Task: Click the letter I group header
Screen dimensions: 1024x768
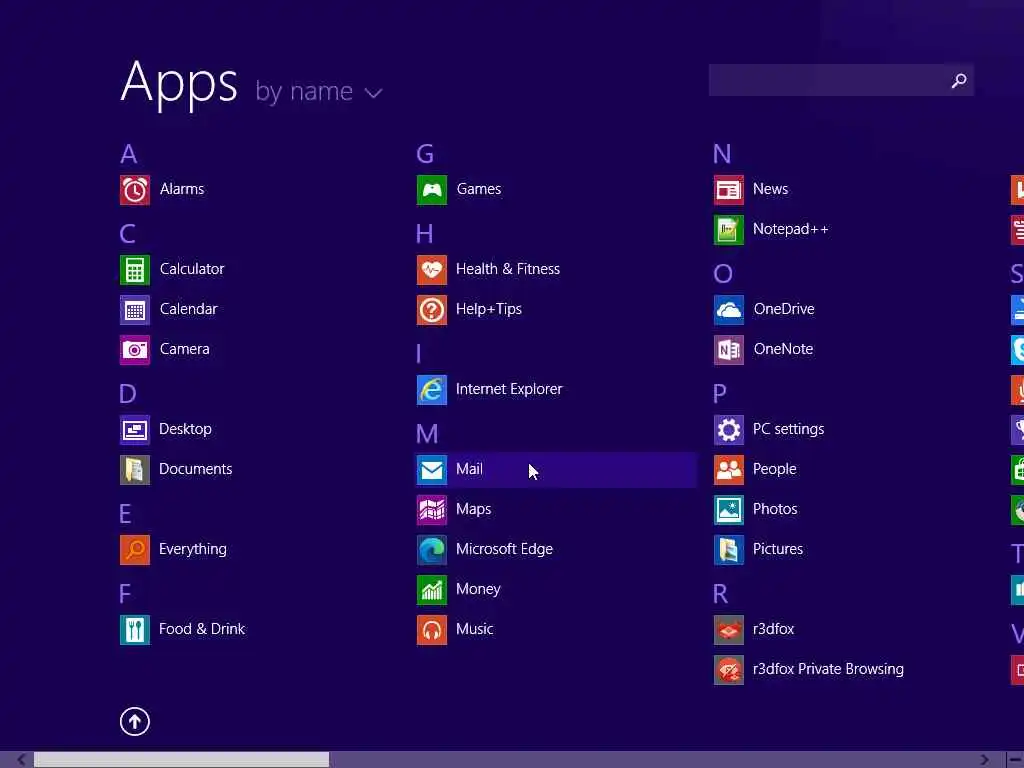Action: pyautogui.click(x=419, y=354)
